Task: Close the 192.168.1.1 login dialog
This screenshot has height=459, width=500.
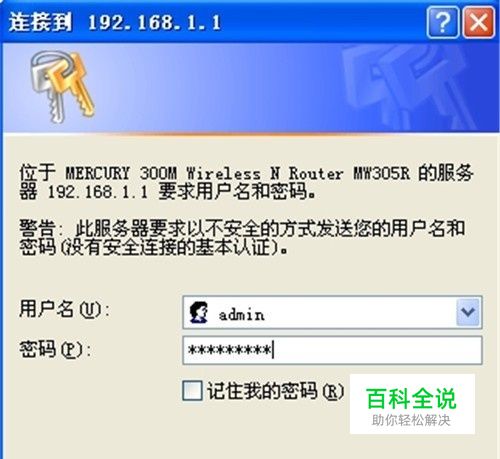Action: [x=479, y=23]
